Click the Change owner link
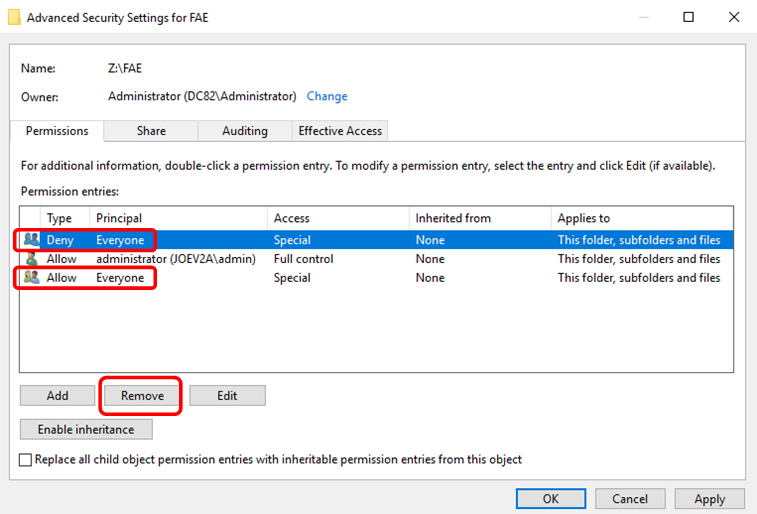Viewport: 757px width, 514px height. coord(327,96)
